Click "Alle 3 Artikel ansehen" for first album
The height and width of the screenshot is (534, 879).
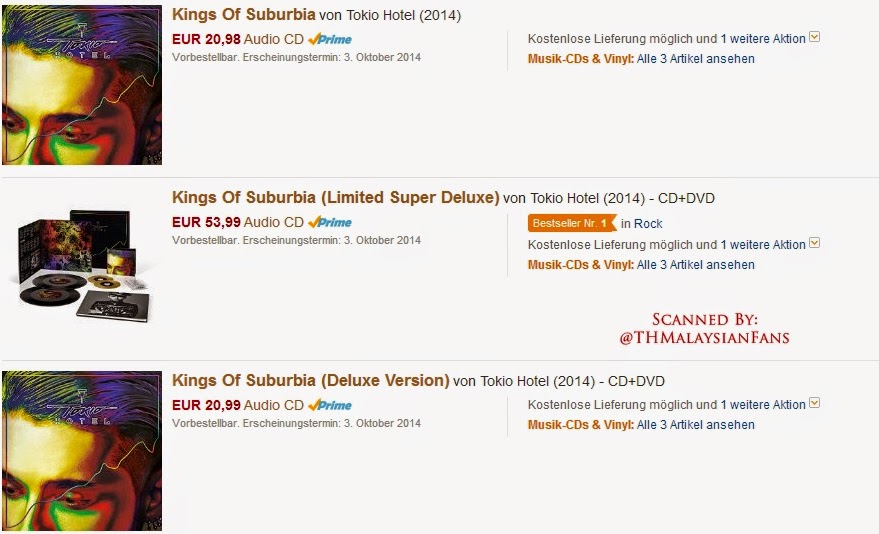coord(695,59)
